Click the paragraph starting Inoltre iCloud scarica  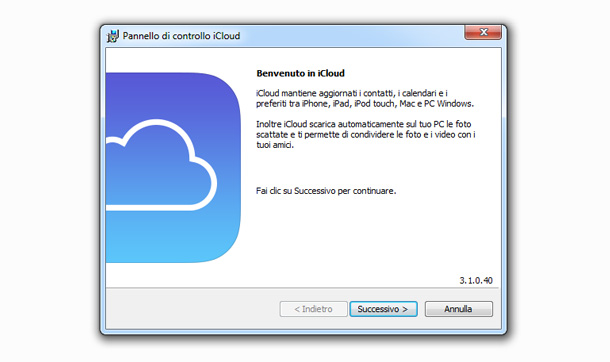(366, 135)
